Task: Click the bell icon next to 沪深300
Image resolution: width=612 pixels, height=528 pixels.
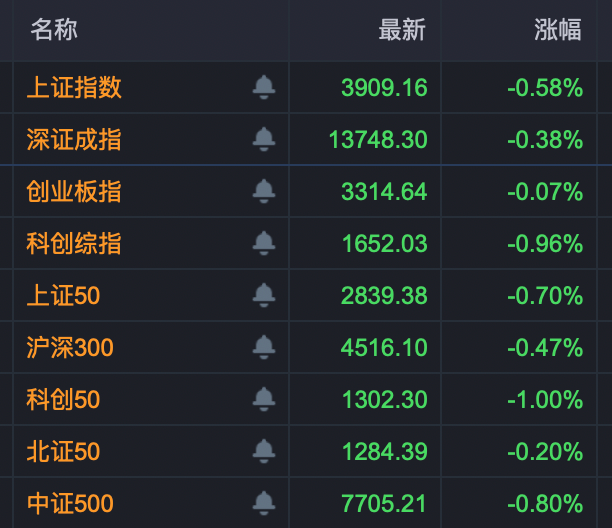Action: (x=264, y=347)
